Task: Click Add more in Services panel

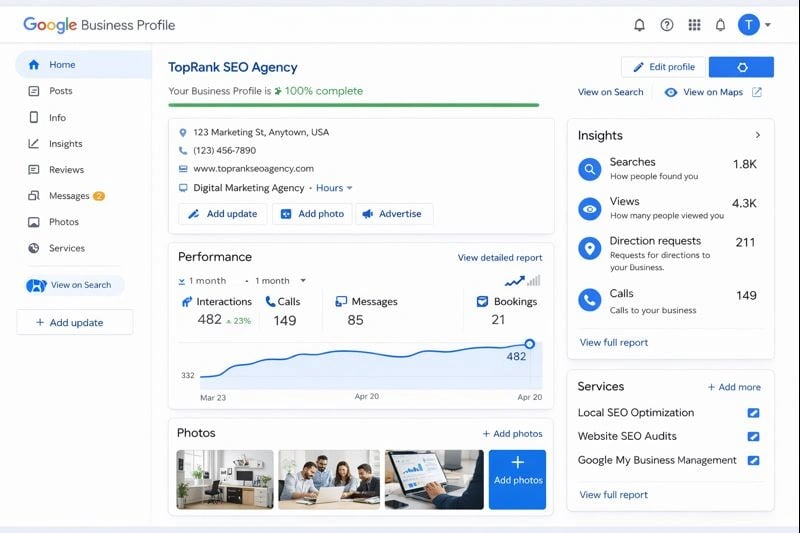Action: click(734, 387)
